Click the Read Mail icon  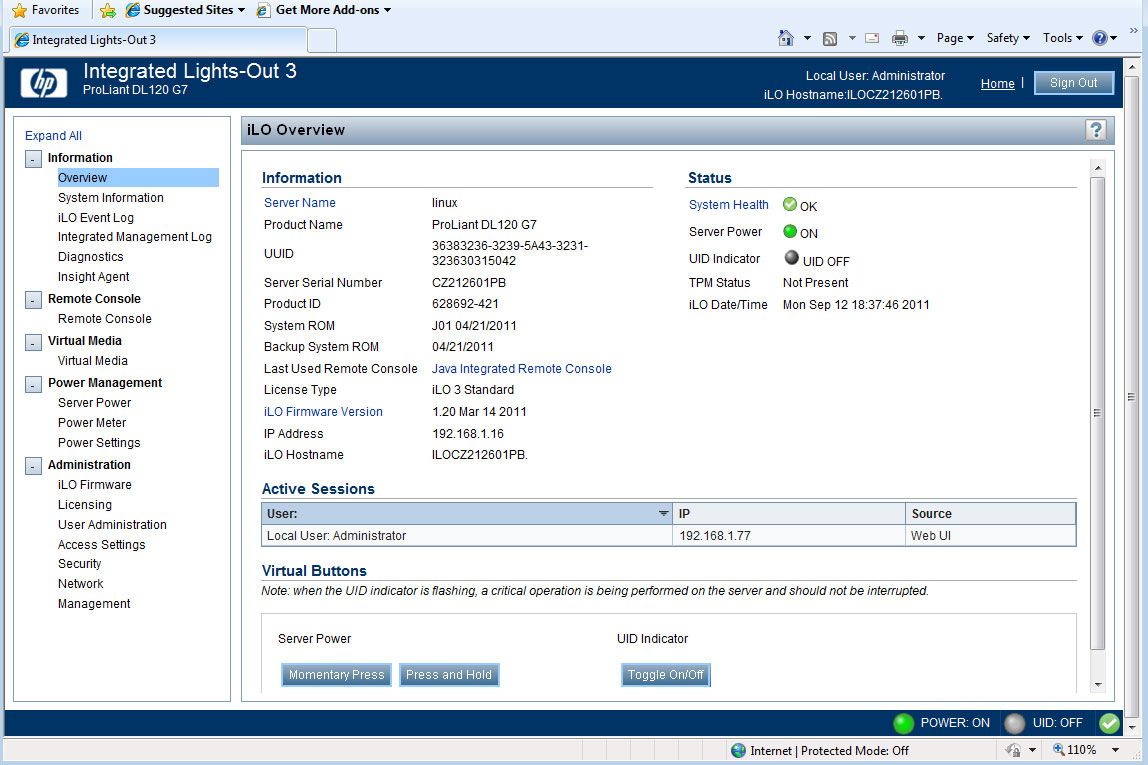pyautogui.click(x=872, y=38)
